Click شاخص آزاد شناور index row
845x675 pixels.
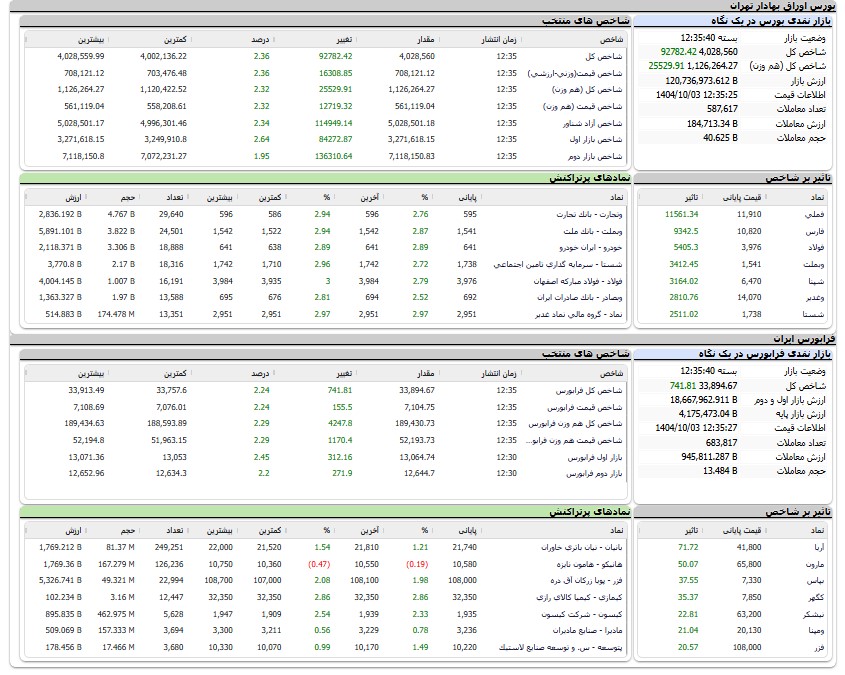click(592, 123)
